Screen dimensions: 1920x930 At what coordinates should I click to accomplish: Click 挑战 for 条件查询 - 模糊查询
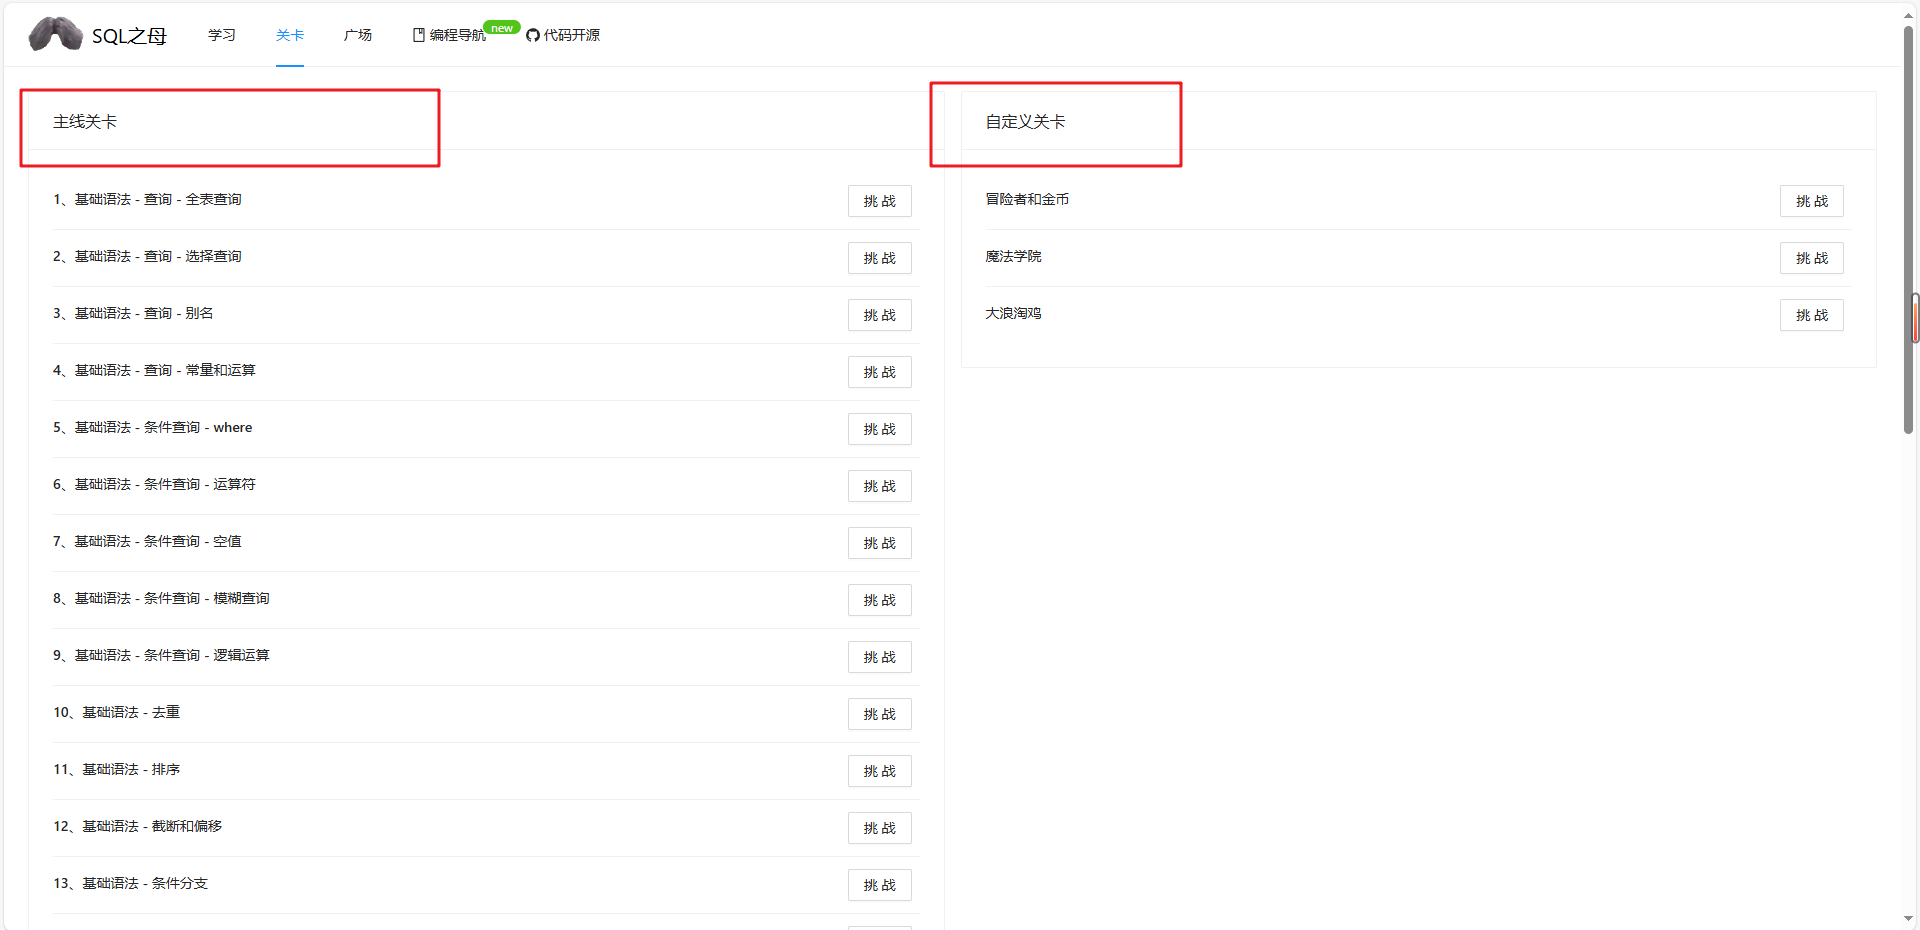click(x=879, y=600)
